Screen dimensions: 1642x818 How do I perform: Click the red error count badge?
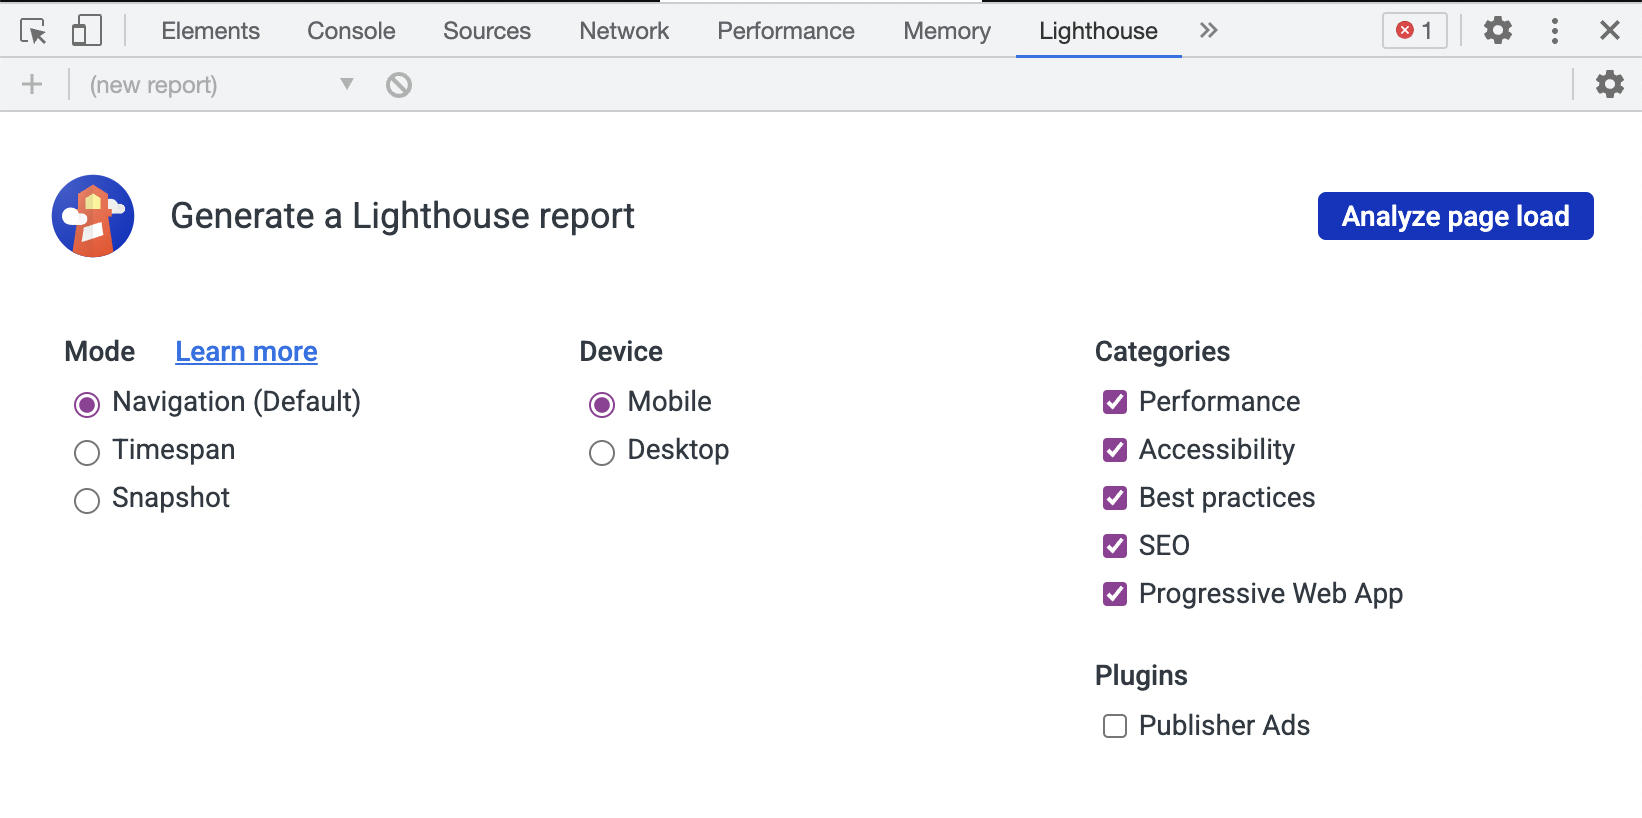1414,31
